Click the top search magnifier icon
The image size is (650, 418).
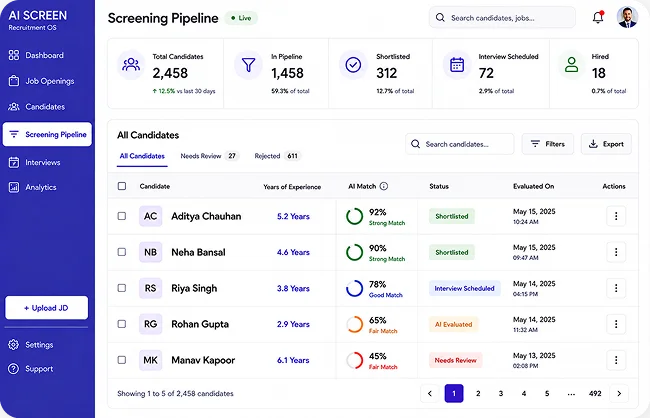pos(440,17)
